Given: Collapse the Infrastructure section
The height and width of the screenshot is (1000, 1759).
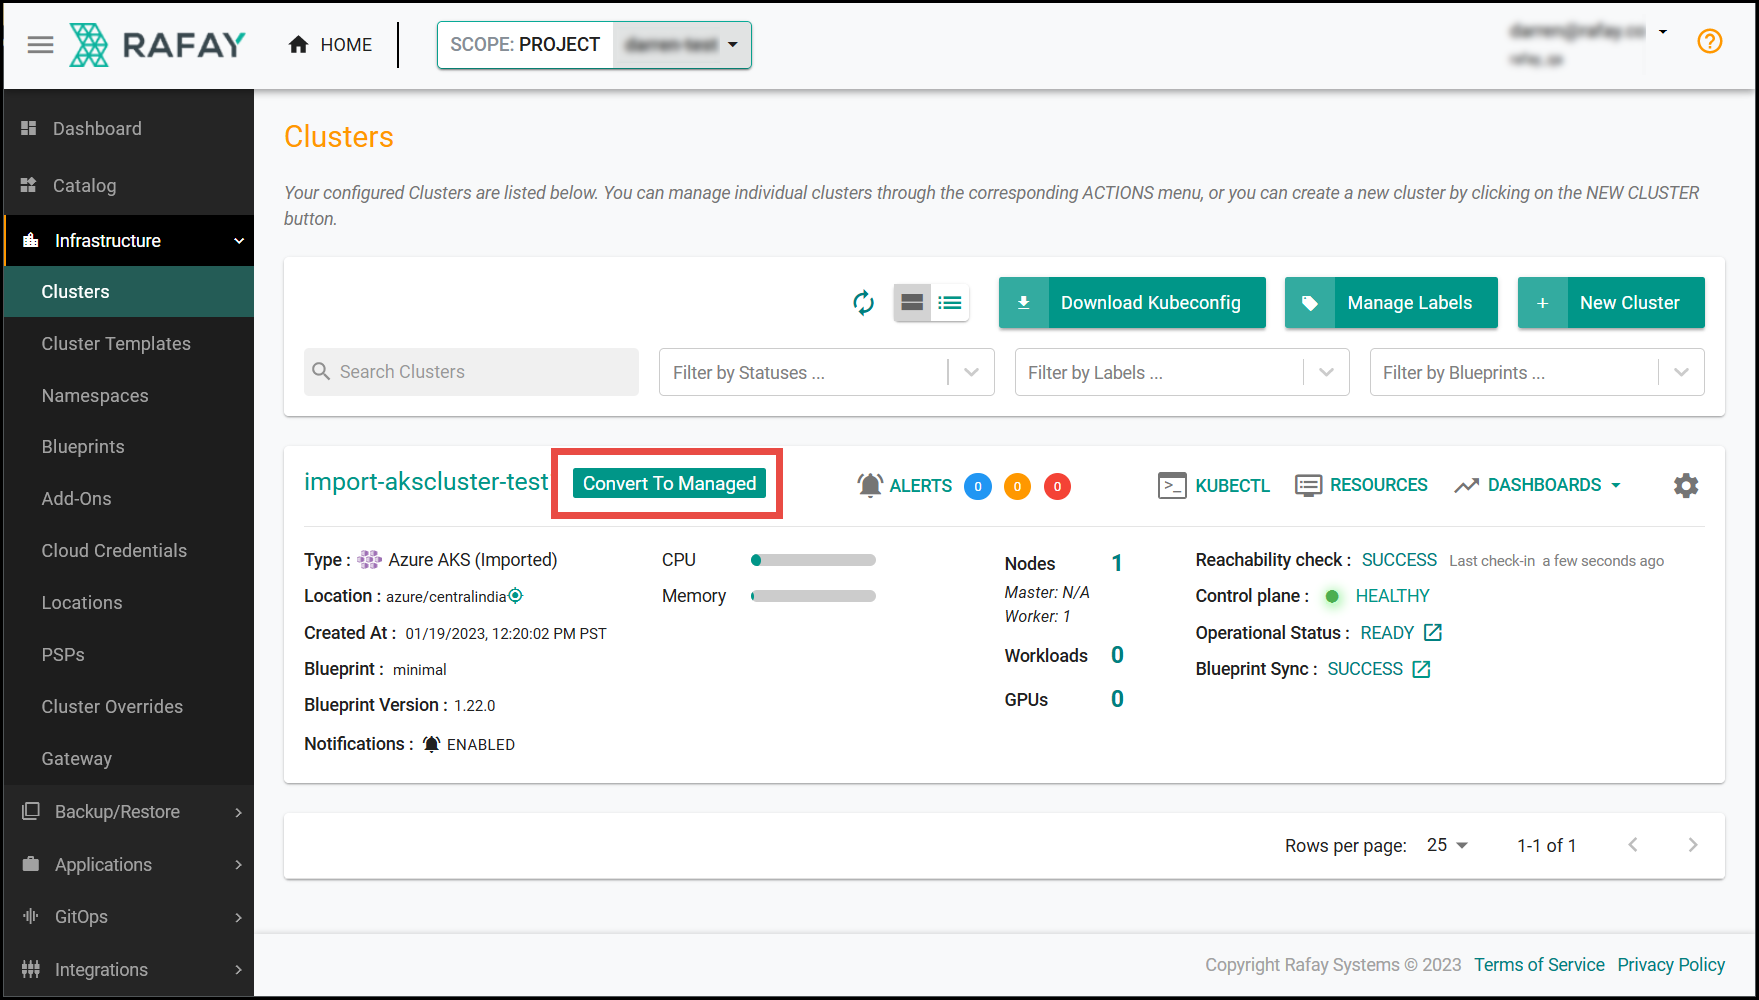Looking at the screenshot, I should tap(129, 241).
